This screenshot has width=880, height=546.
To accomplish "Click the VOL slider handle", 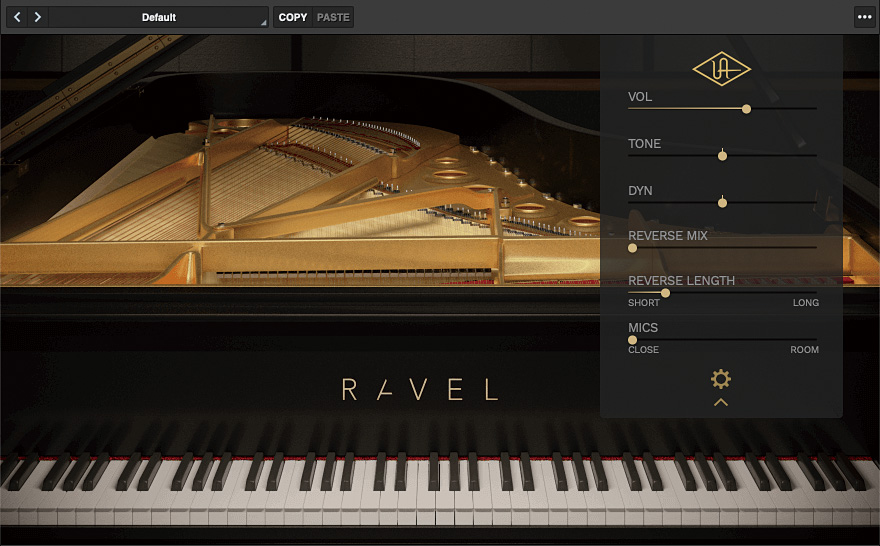I will [x=746, y=109].
